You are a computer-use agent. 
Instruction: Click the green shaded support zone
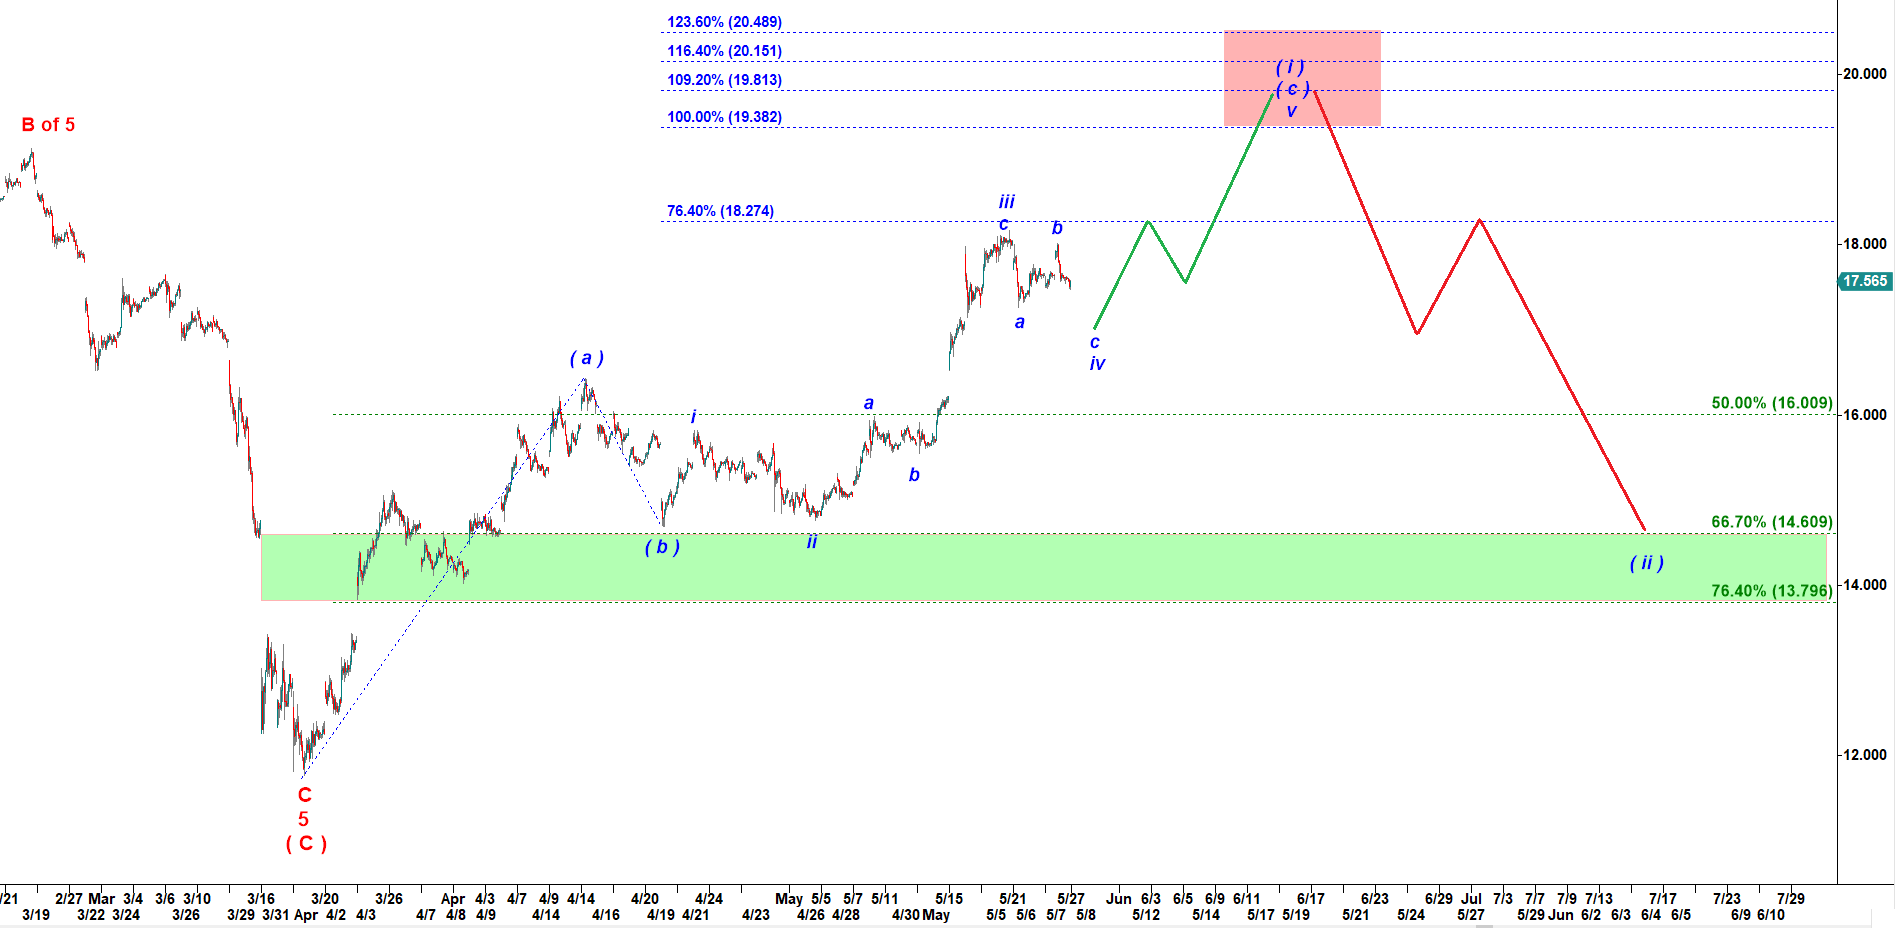pyautogui.click(x=1000, y=567)
